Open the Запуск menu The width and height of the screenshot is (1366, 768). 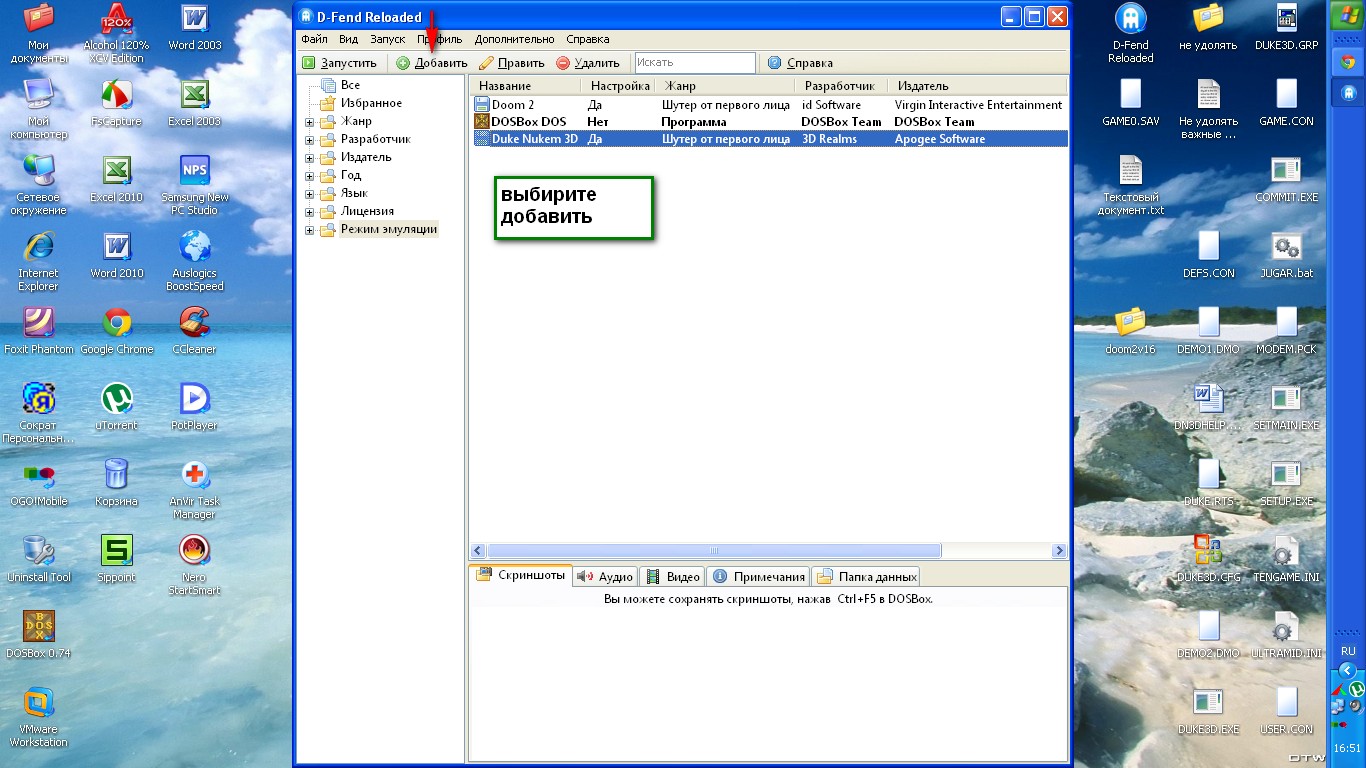[388, 39]
